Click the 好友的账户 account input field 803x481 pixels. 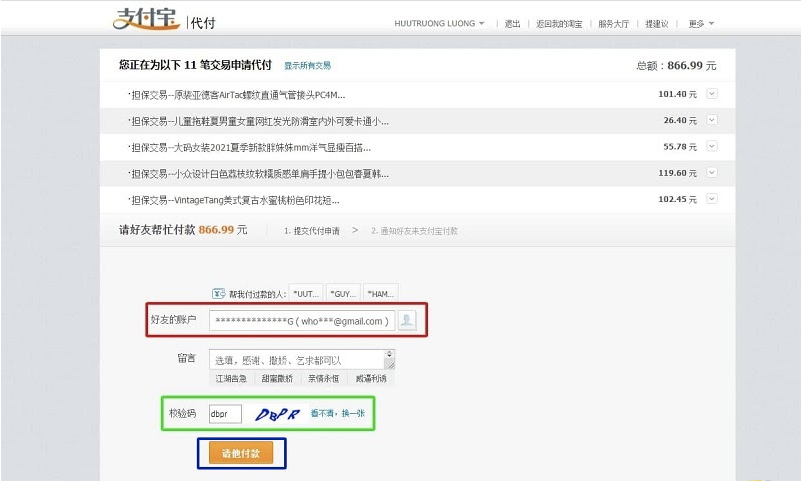[302, 321]
